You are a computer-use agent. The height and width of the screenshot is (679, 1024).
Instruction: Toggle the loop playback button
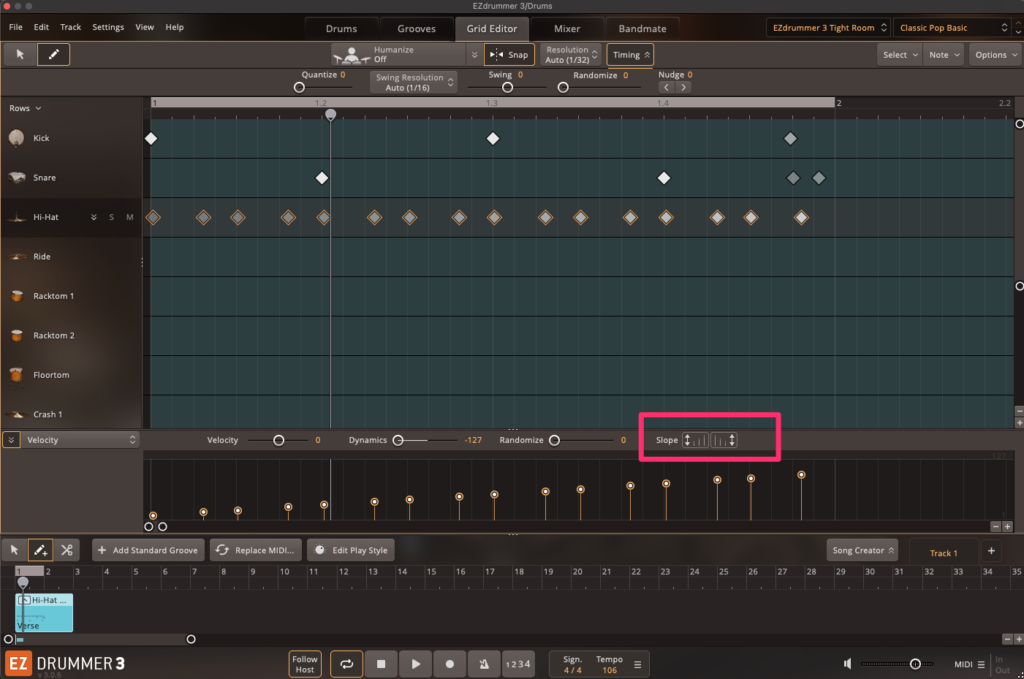tap(346, 663)
